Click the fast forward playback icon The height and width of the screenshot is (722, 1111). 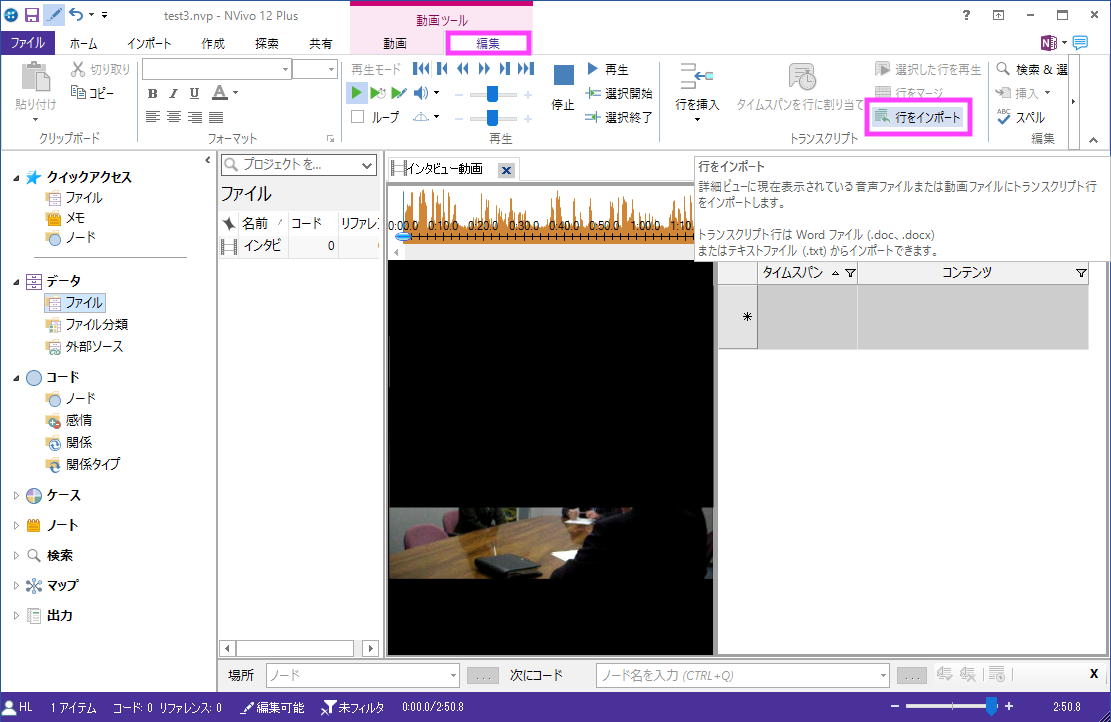pos(484,69)
